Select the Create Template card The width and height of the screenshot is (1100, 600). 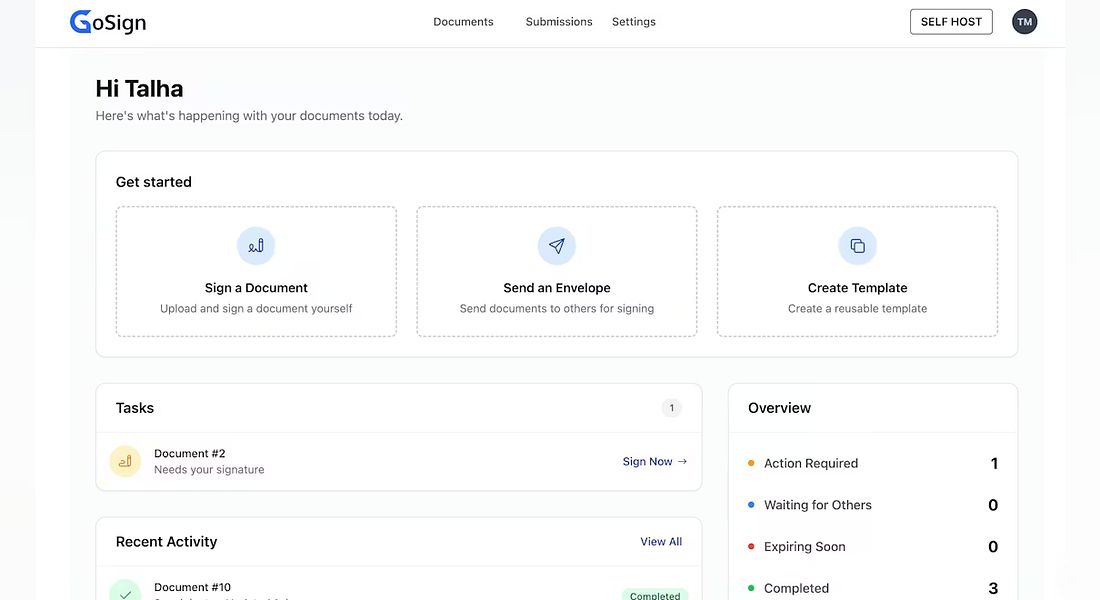857,272
